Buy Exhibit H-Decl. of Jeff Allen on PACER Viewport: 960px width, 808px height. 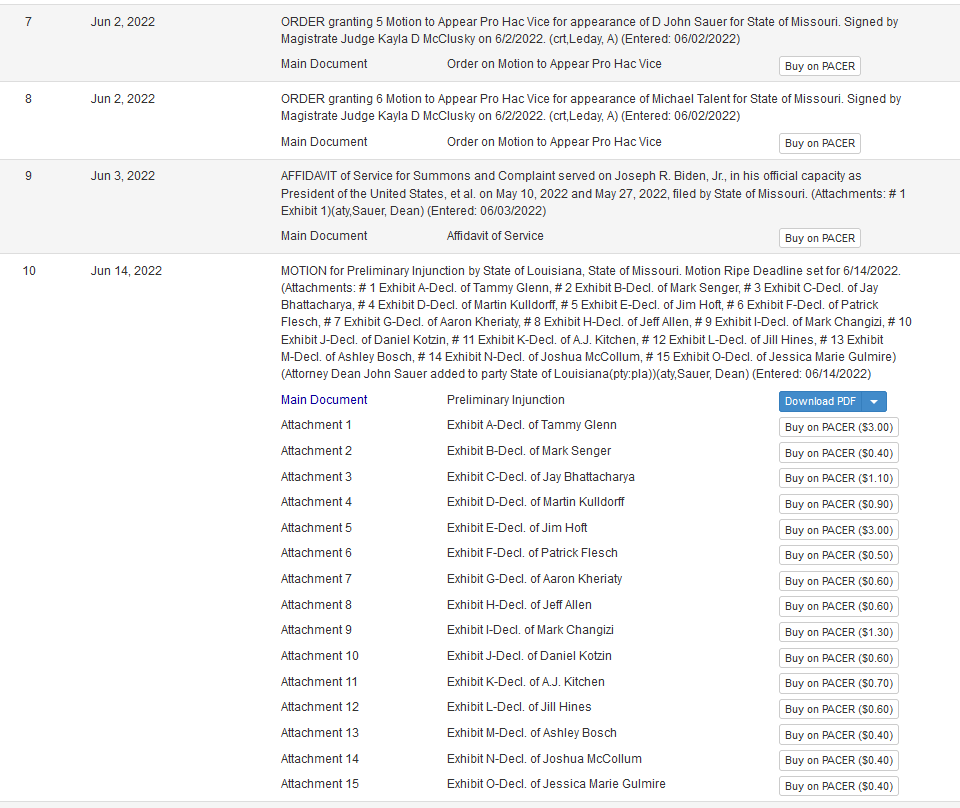coord(839,606)
